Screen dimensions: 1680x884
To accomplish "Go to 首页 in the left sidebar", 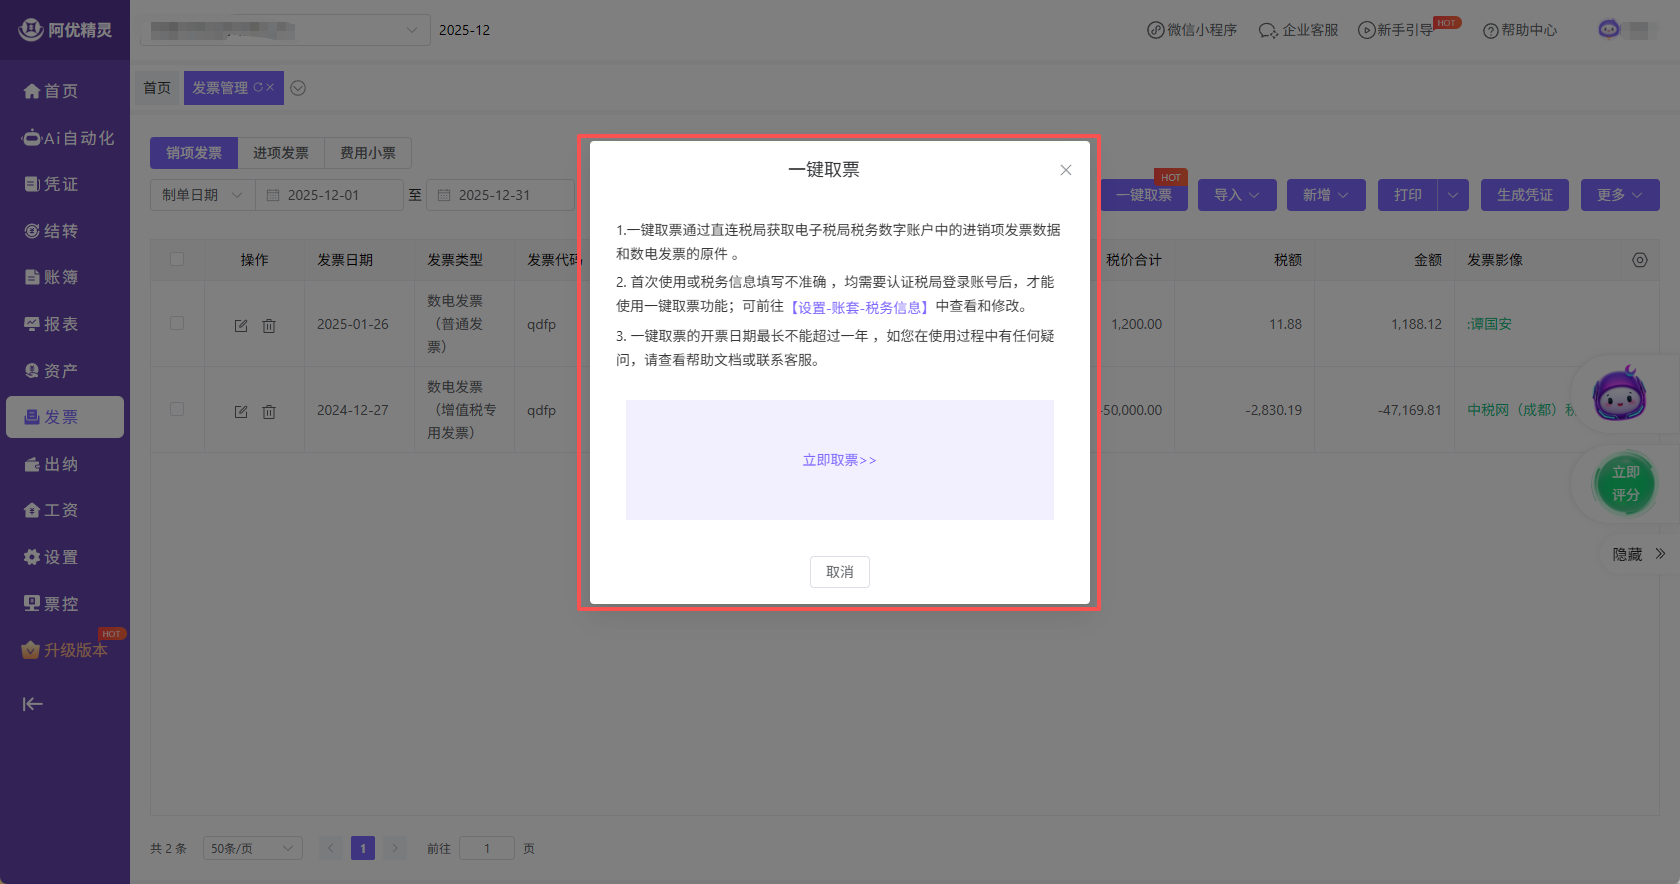I will (x=65, y=91).
